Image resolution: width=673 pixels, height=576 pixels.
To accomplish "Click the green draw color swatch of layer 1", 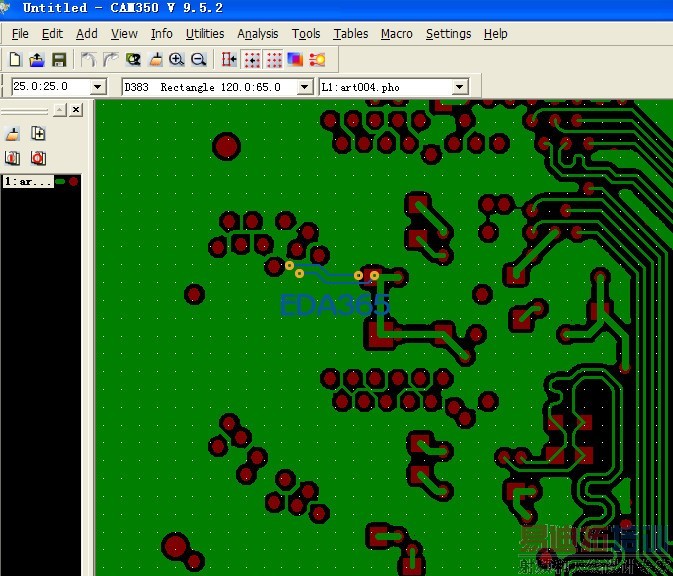I will 60,182.
